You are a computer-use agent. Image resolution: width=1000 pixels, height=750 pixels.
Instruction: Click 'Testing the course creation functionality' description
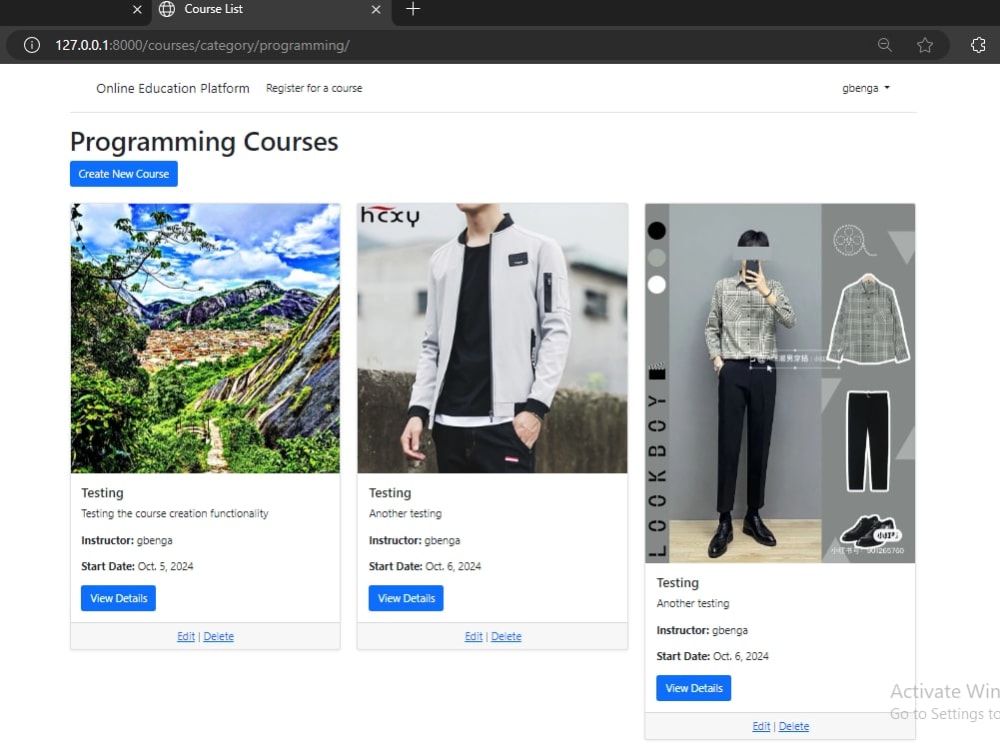[x=175, y=513]
